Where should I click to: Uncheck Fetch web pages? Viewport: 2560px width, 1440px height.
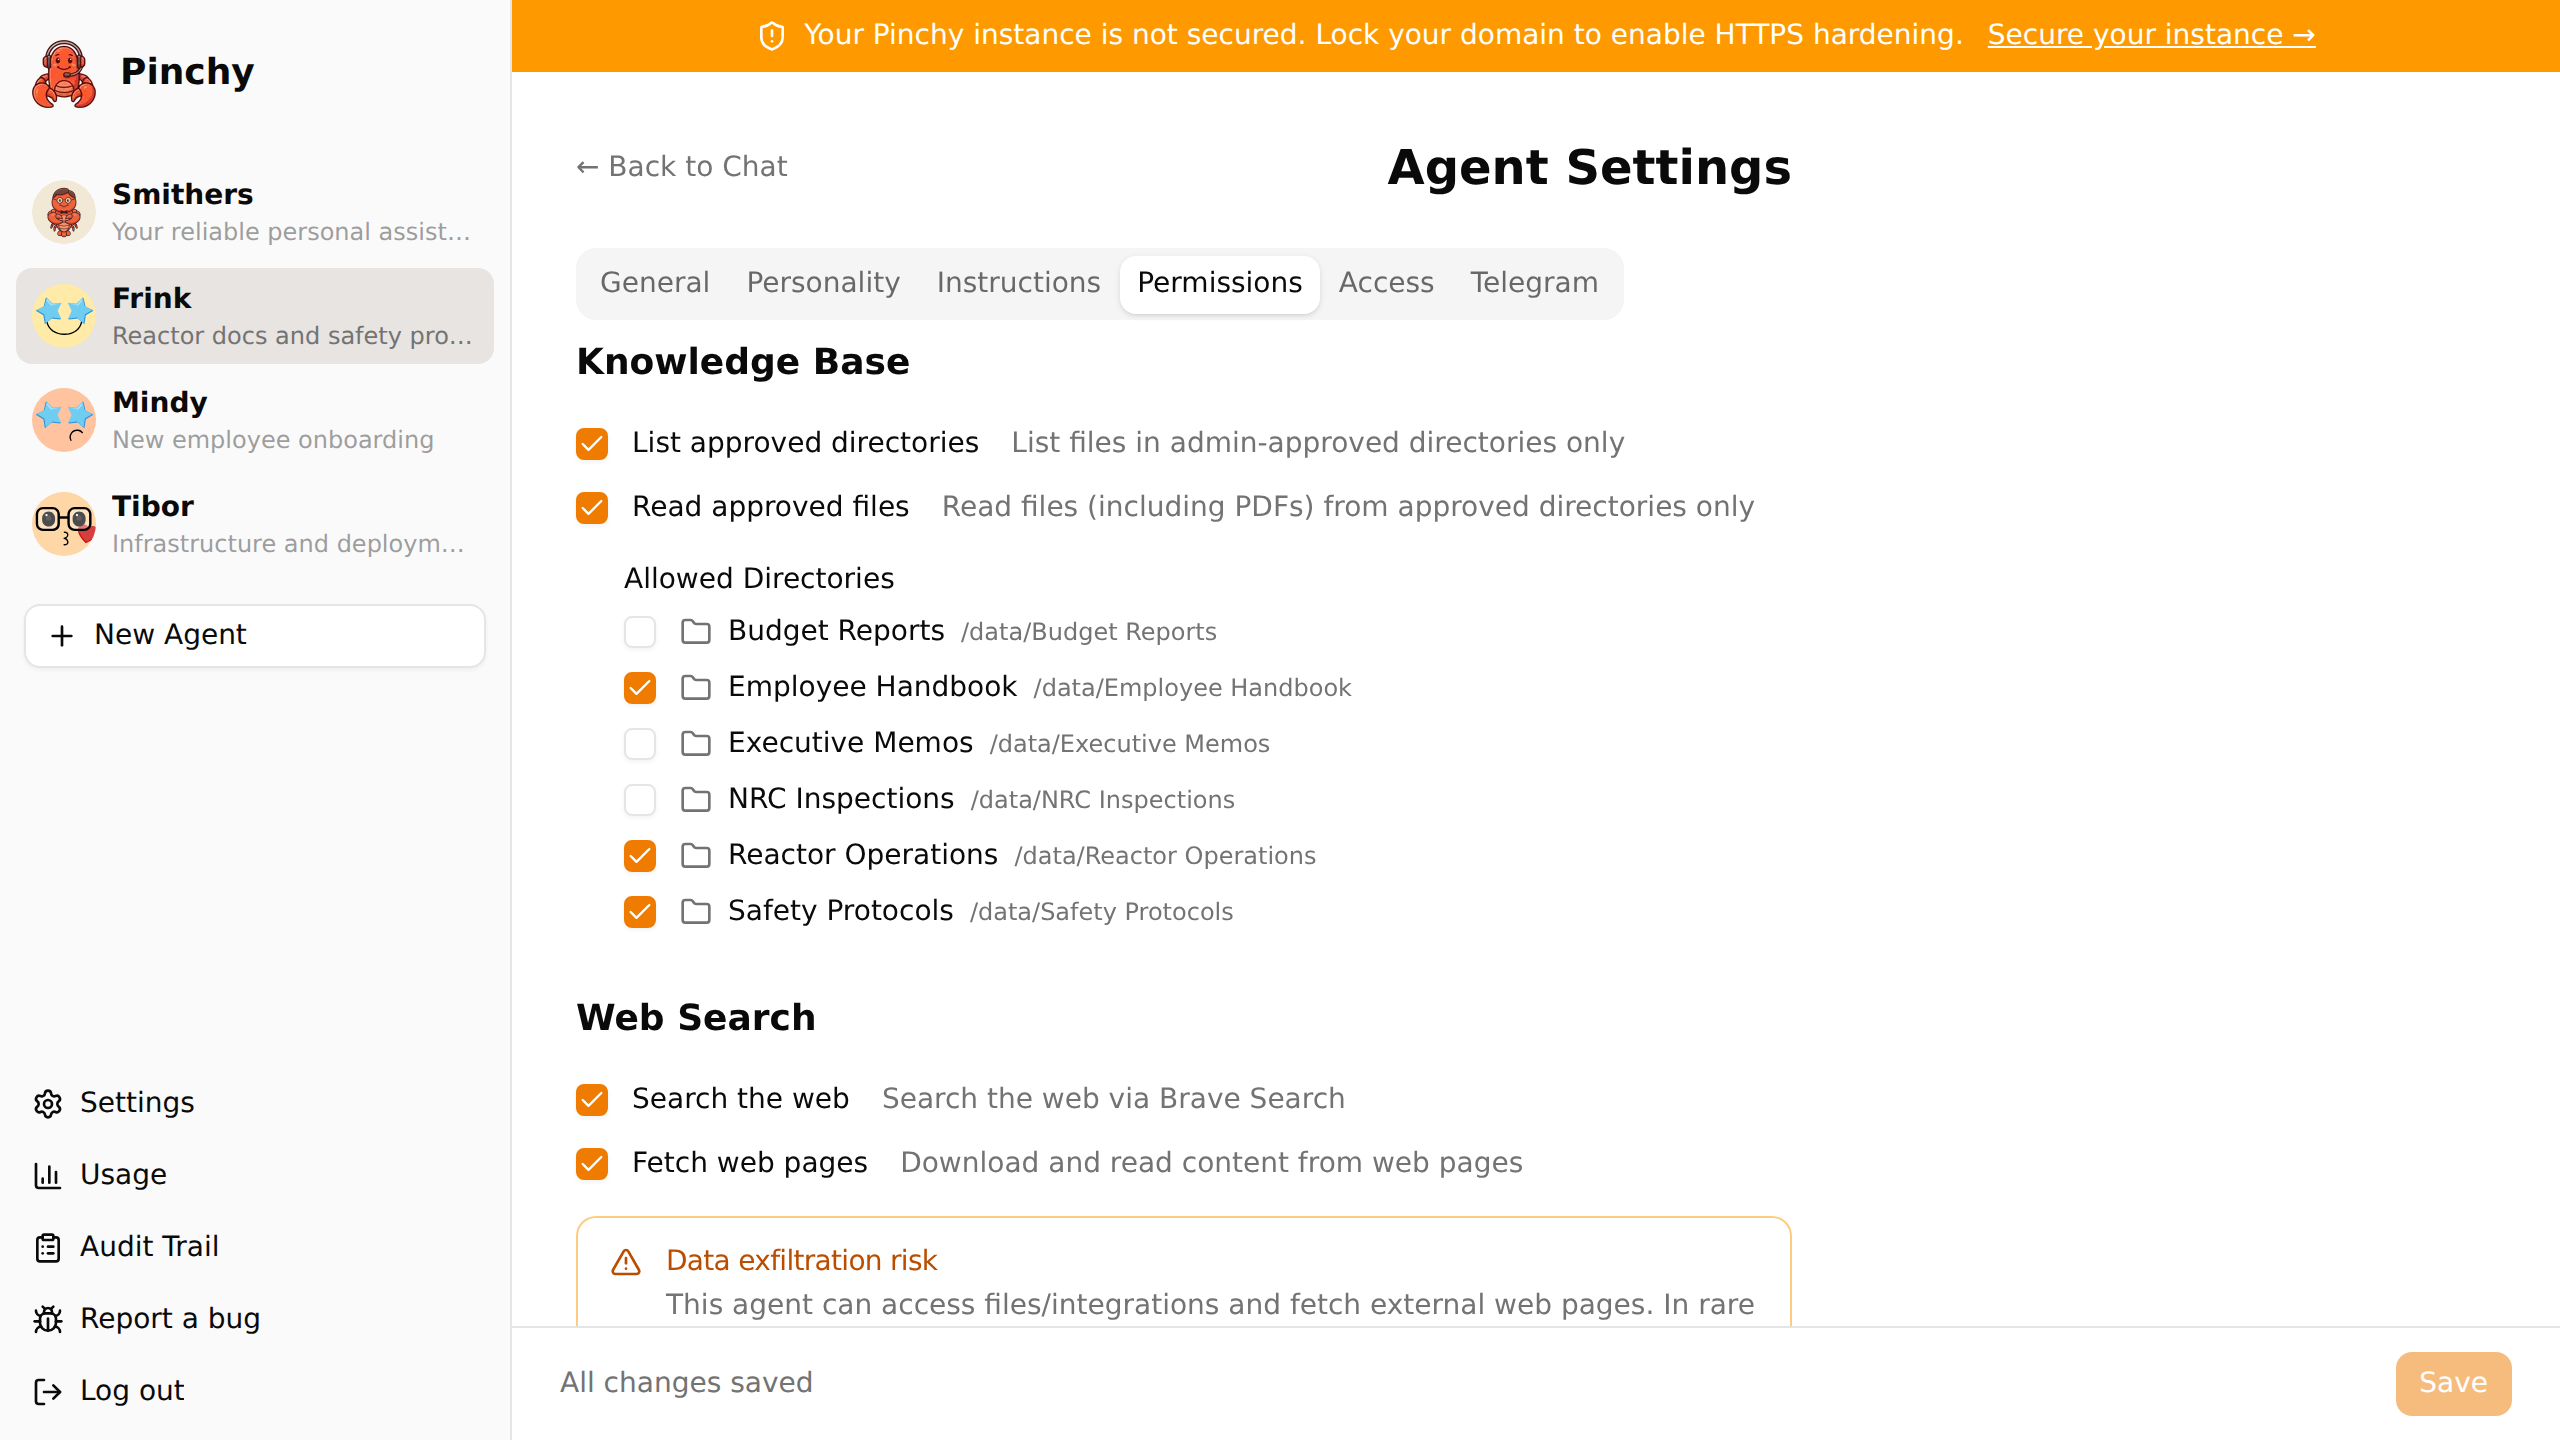click(x=592, y=1163)
